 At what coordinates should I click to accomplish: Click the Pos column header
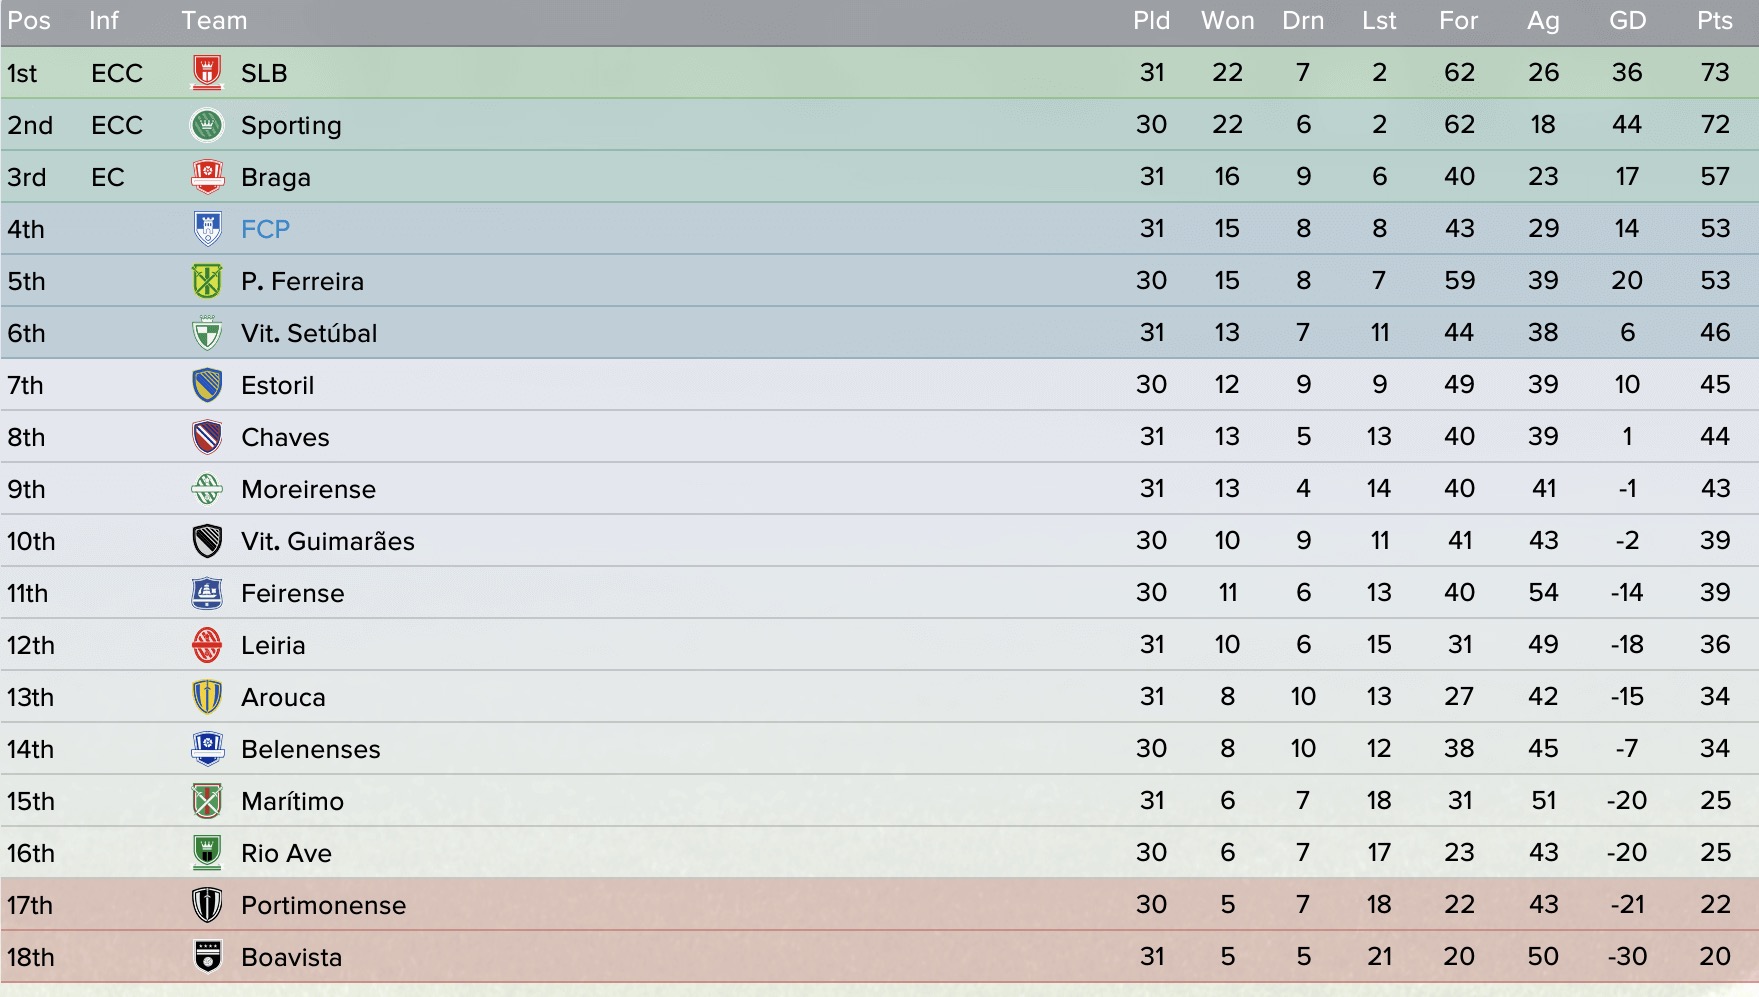(x=29, y=21)
